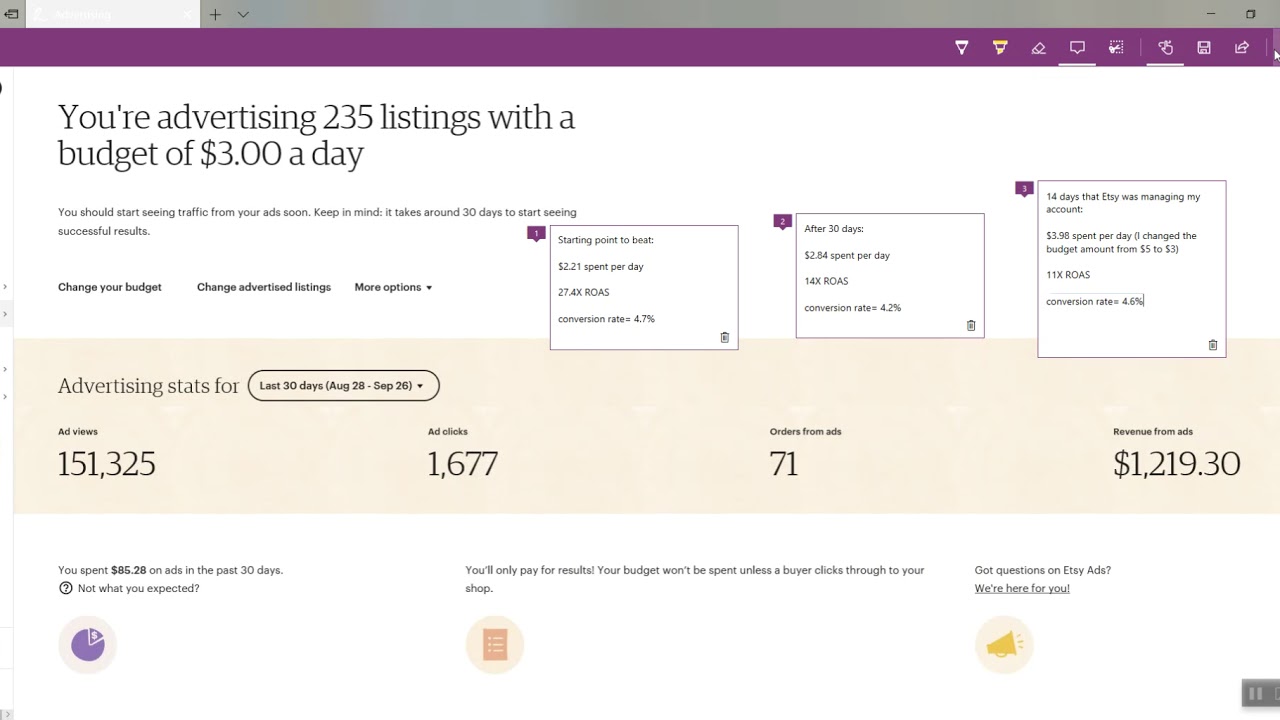Share the annotated page

click(x=1242, y=47)
